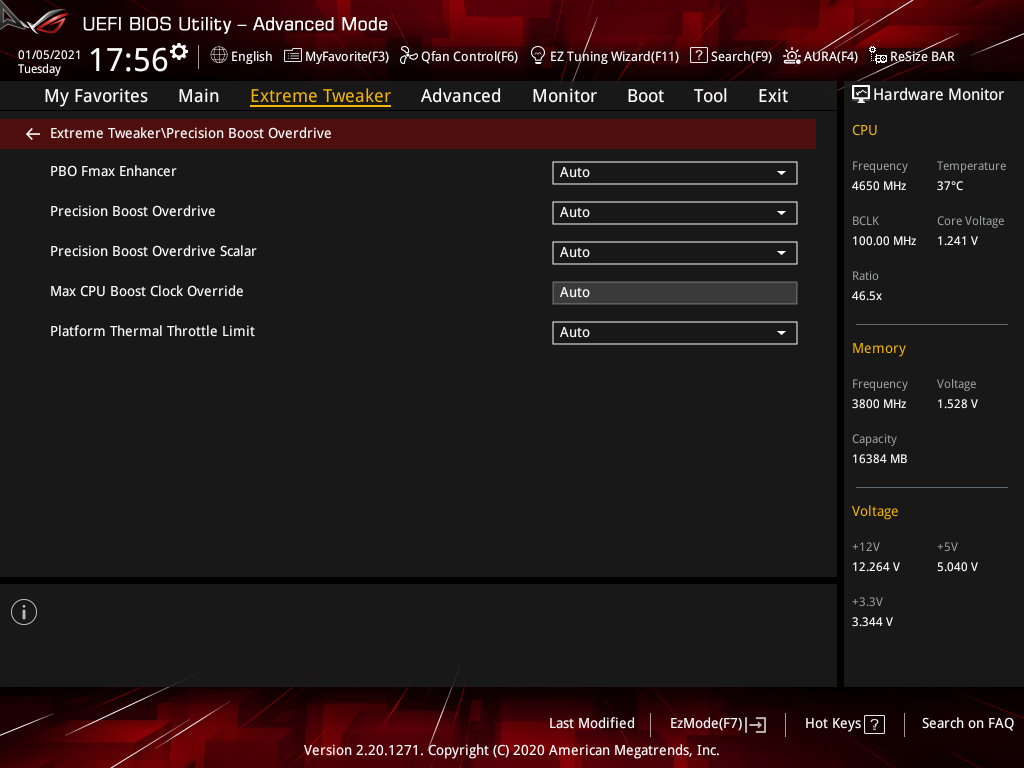Click the Ratio 46.5x value
The height and width of the screenshot is (768, 1024).
(867, 296)
